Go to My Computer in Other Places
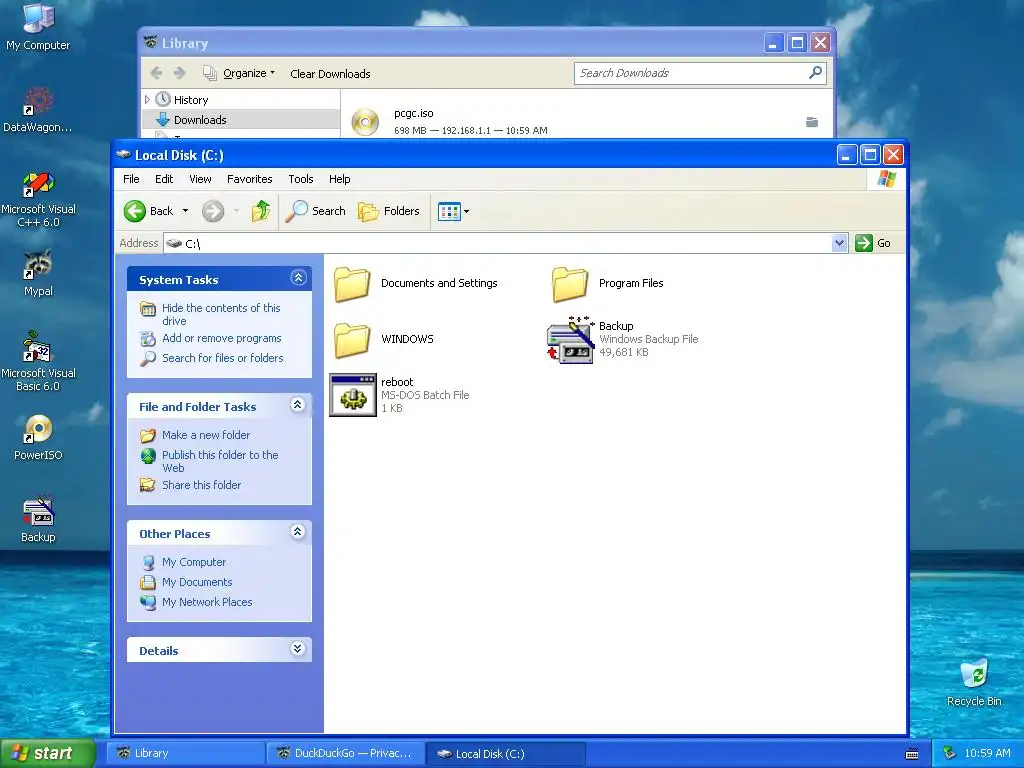 194,562
